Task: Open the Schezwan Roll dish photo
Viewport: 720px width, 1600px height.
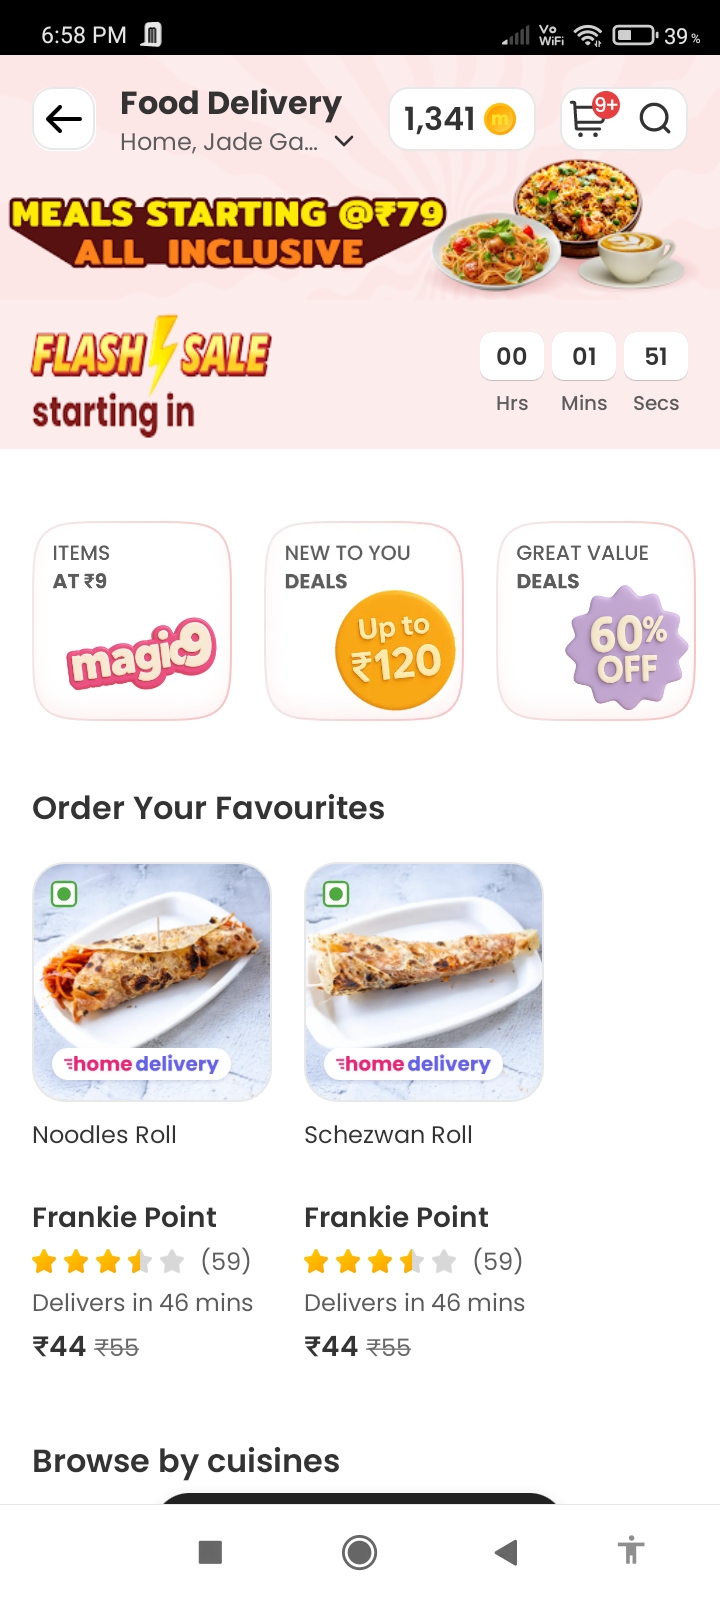Action: (x=424, y=982)
